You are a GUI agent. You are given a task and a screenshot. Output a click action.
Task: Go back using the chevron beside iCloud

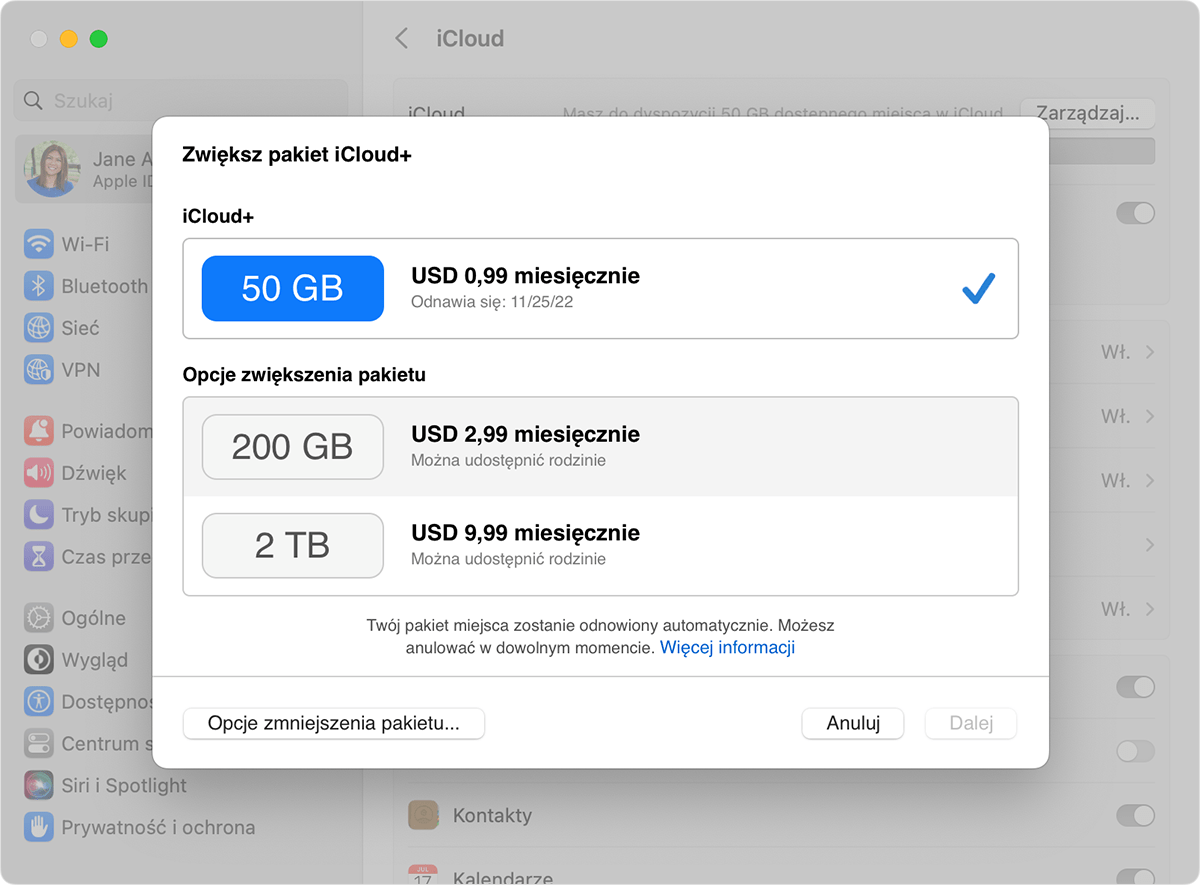(402, 39)
